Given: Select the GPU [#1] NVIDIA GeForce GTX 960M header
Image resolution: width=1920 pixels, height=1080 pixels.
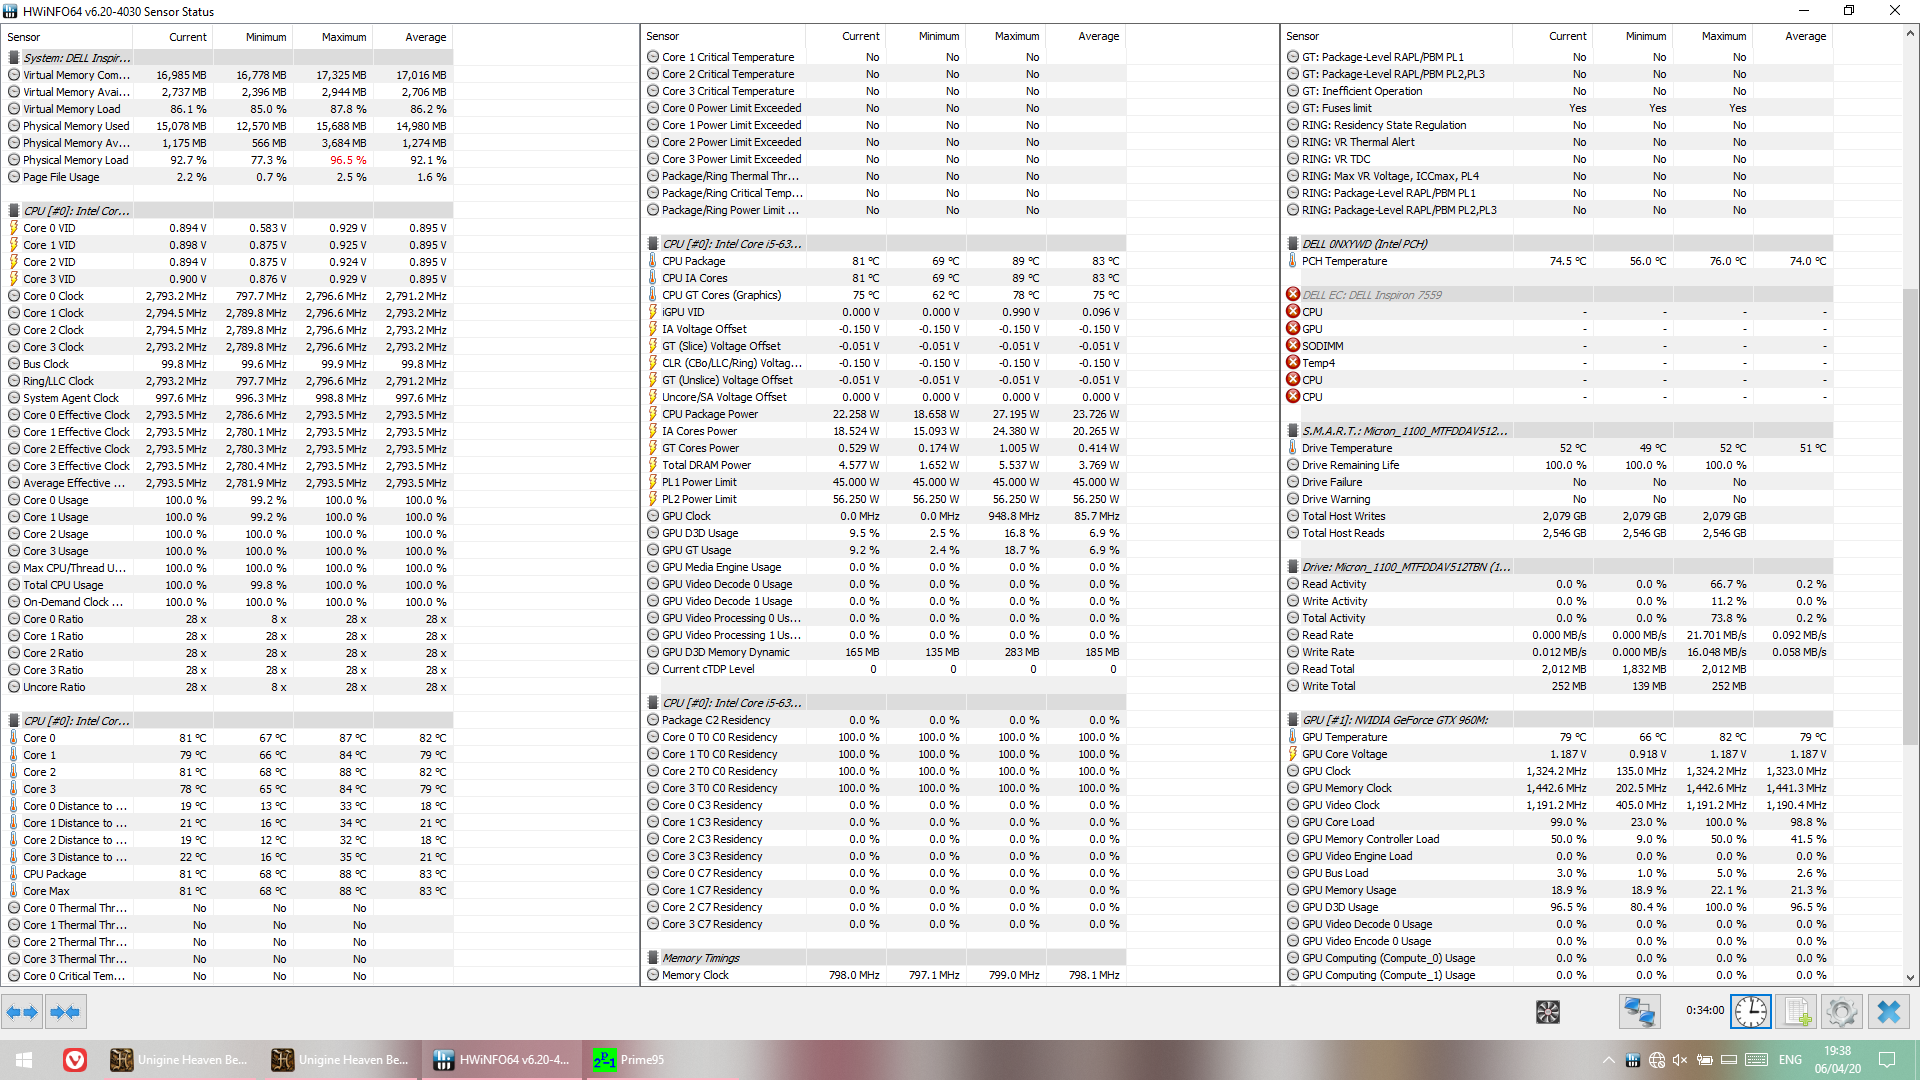Looking at the screenshot, I should pos(1559,720).
